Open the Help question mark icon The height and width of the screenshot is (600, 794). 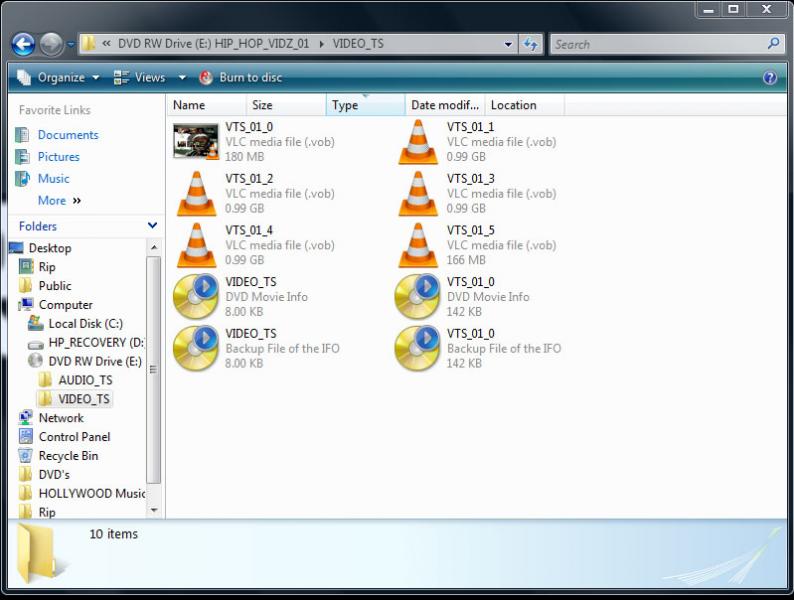(769, 77)
